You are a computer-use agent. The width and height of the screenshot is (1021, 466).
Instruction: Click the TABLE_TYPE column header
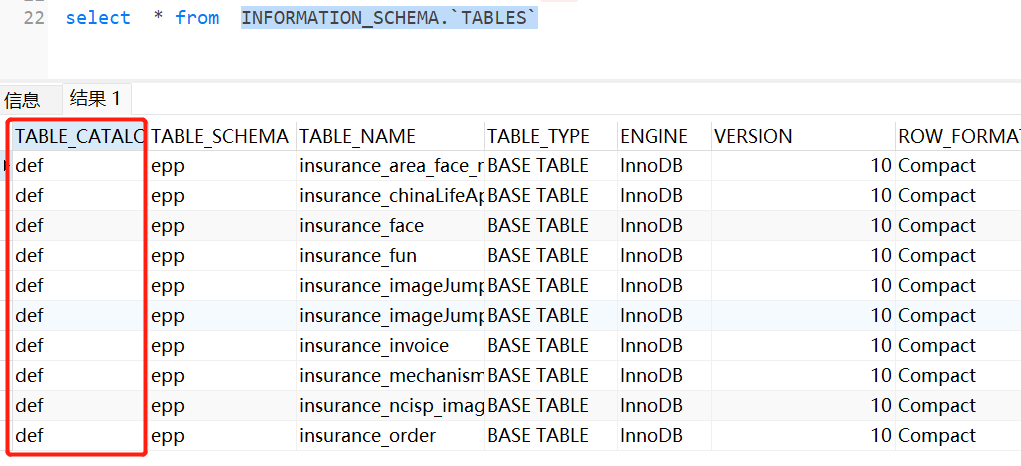click(x=538, y=136)
